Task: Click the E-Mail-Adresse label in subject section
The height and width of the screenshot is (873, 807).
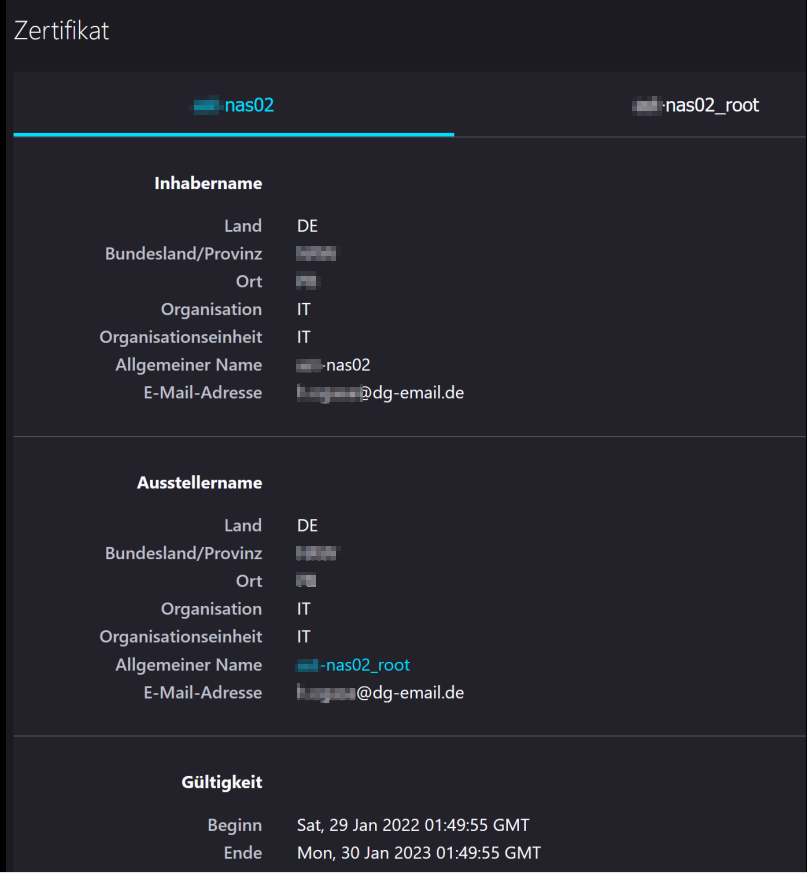Action: coord(205,392)
